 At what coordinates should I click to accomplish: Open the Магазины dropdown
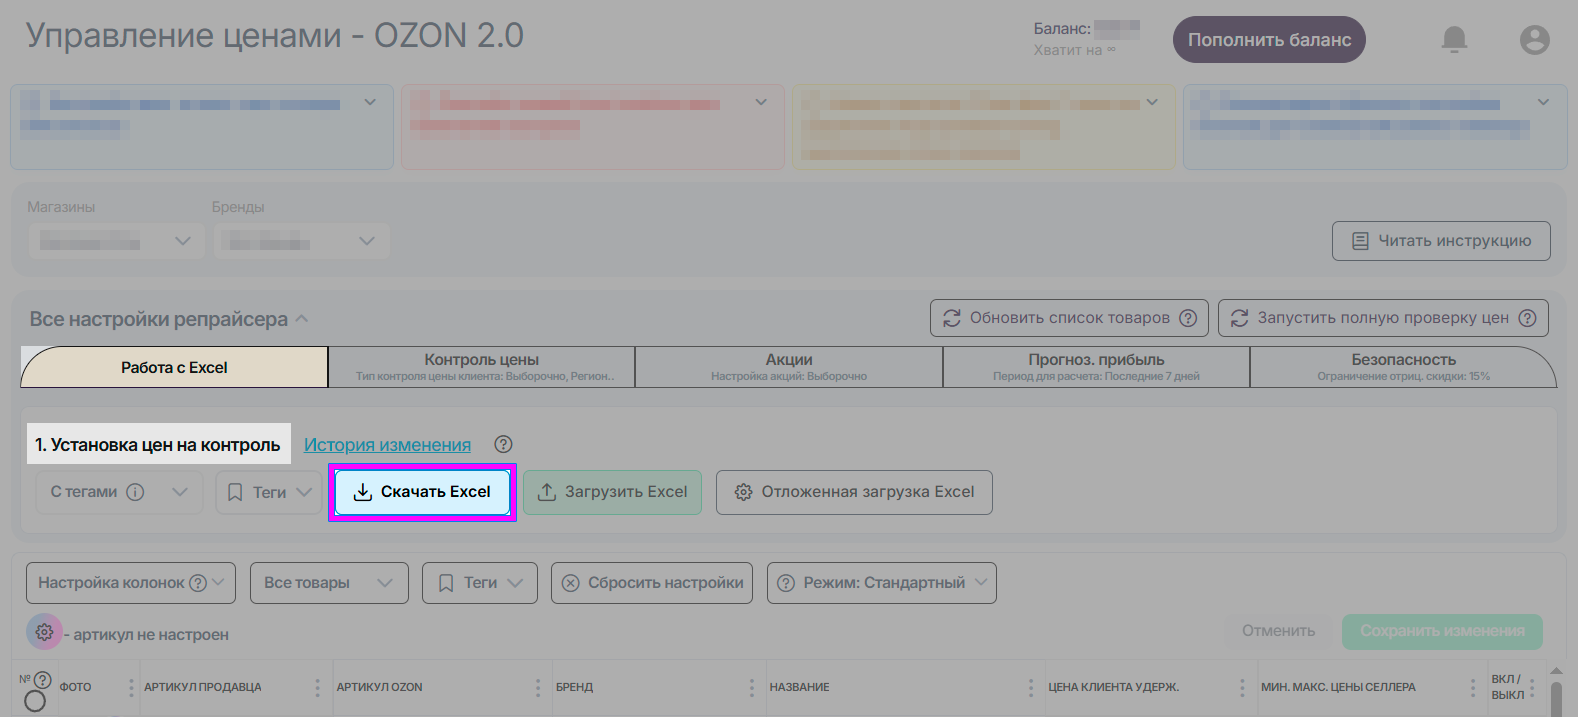(116, 241)
